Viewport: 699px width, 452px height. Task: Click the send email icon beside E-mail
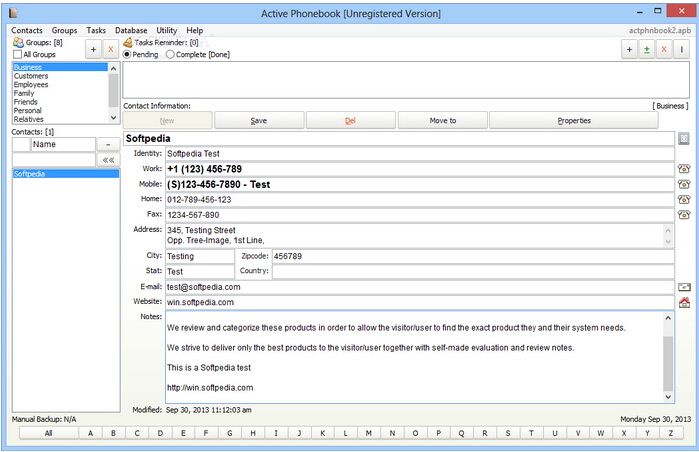[x=684, y=287]
